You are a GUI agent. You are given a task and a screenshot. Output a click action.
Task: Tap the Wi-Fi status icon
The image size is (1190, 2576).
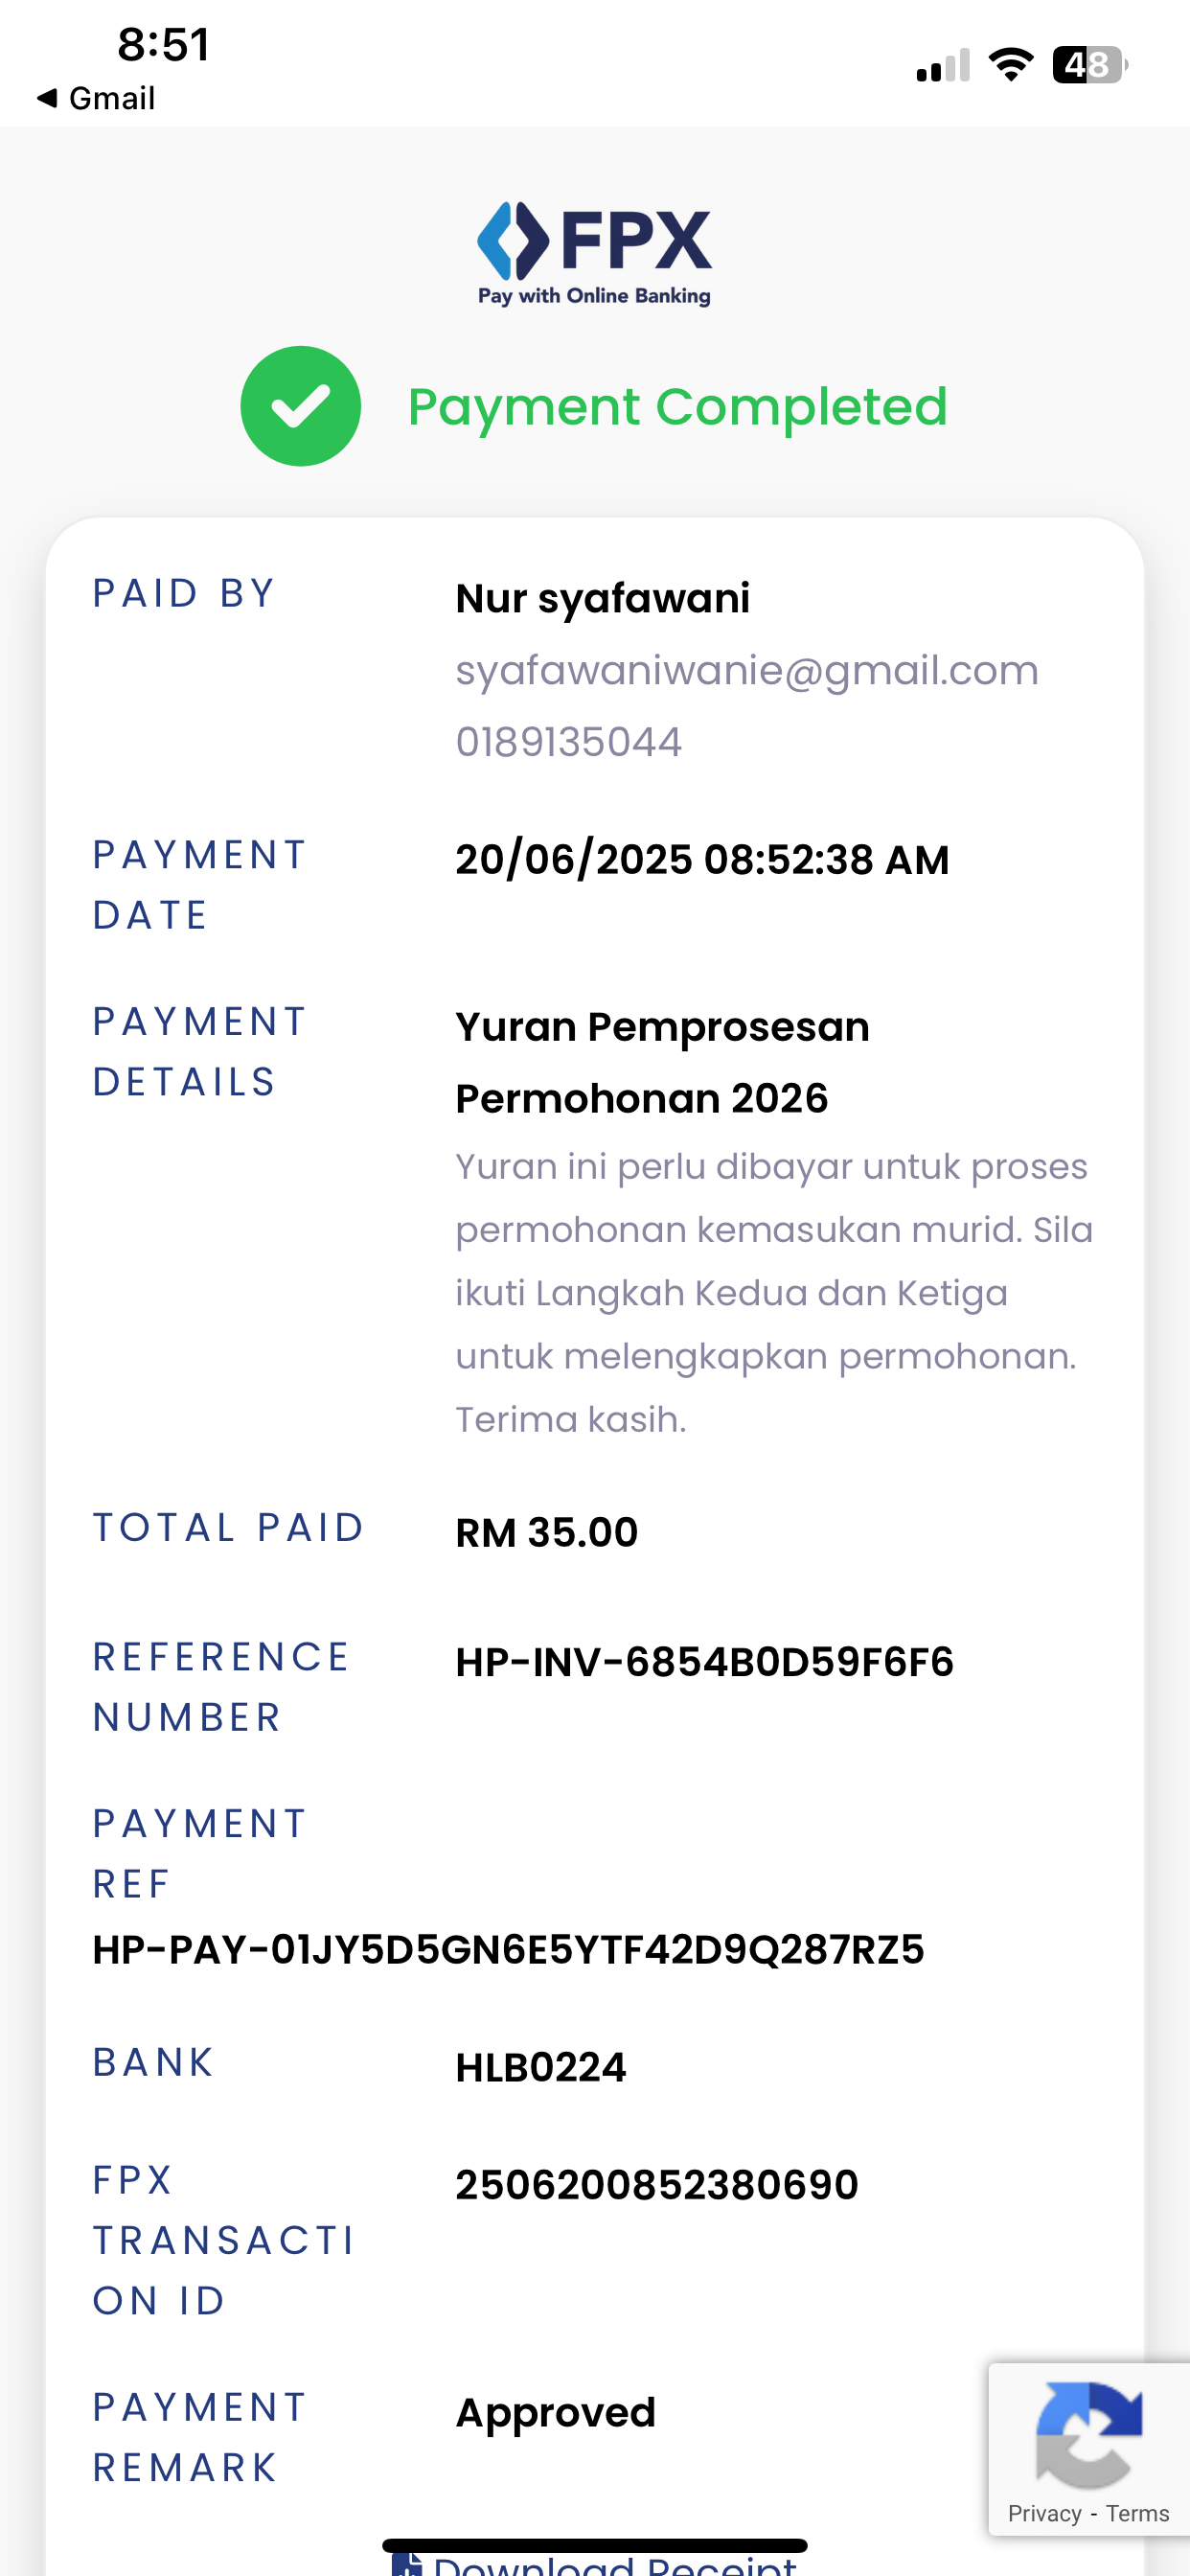(x=1011, y=65)
